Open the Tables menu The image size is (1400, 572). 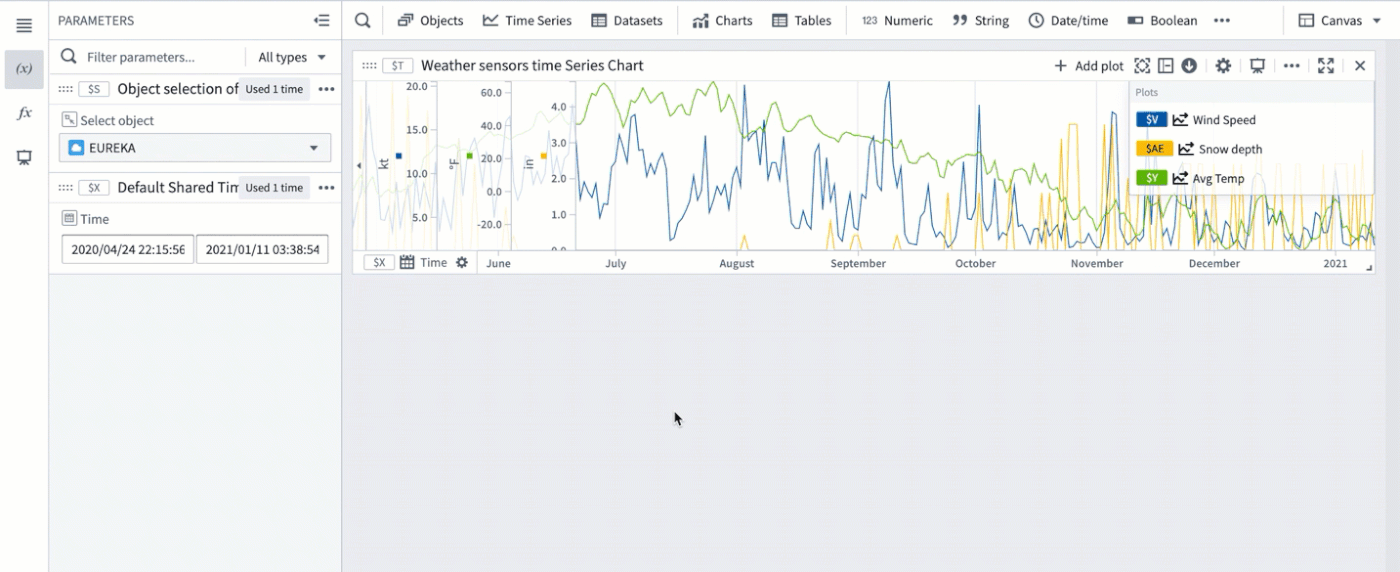801,20
